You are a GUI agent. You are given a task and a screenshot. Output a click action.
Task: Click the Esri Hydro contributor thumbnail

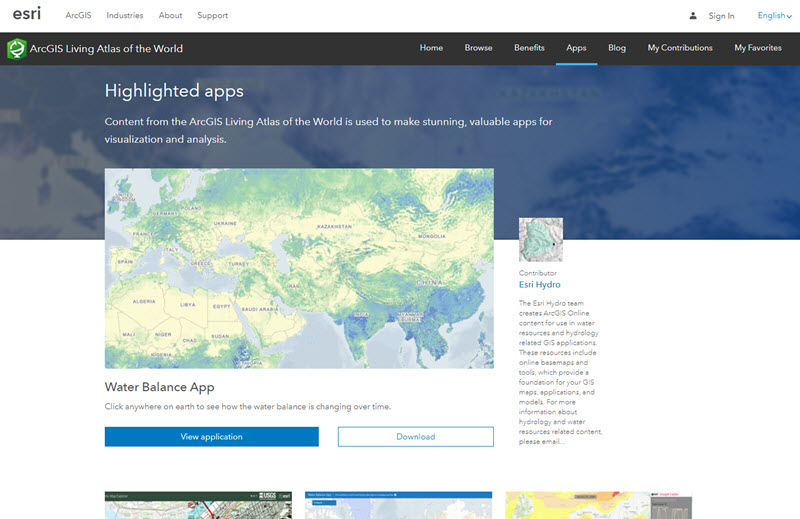point(541,240)
